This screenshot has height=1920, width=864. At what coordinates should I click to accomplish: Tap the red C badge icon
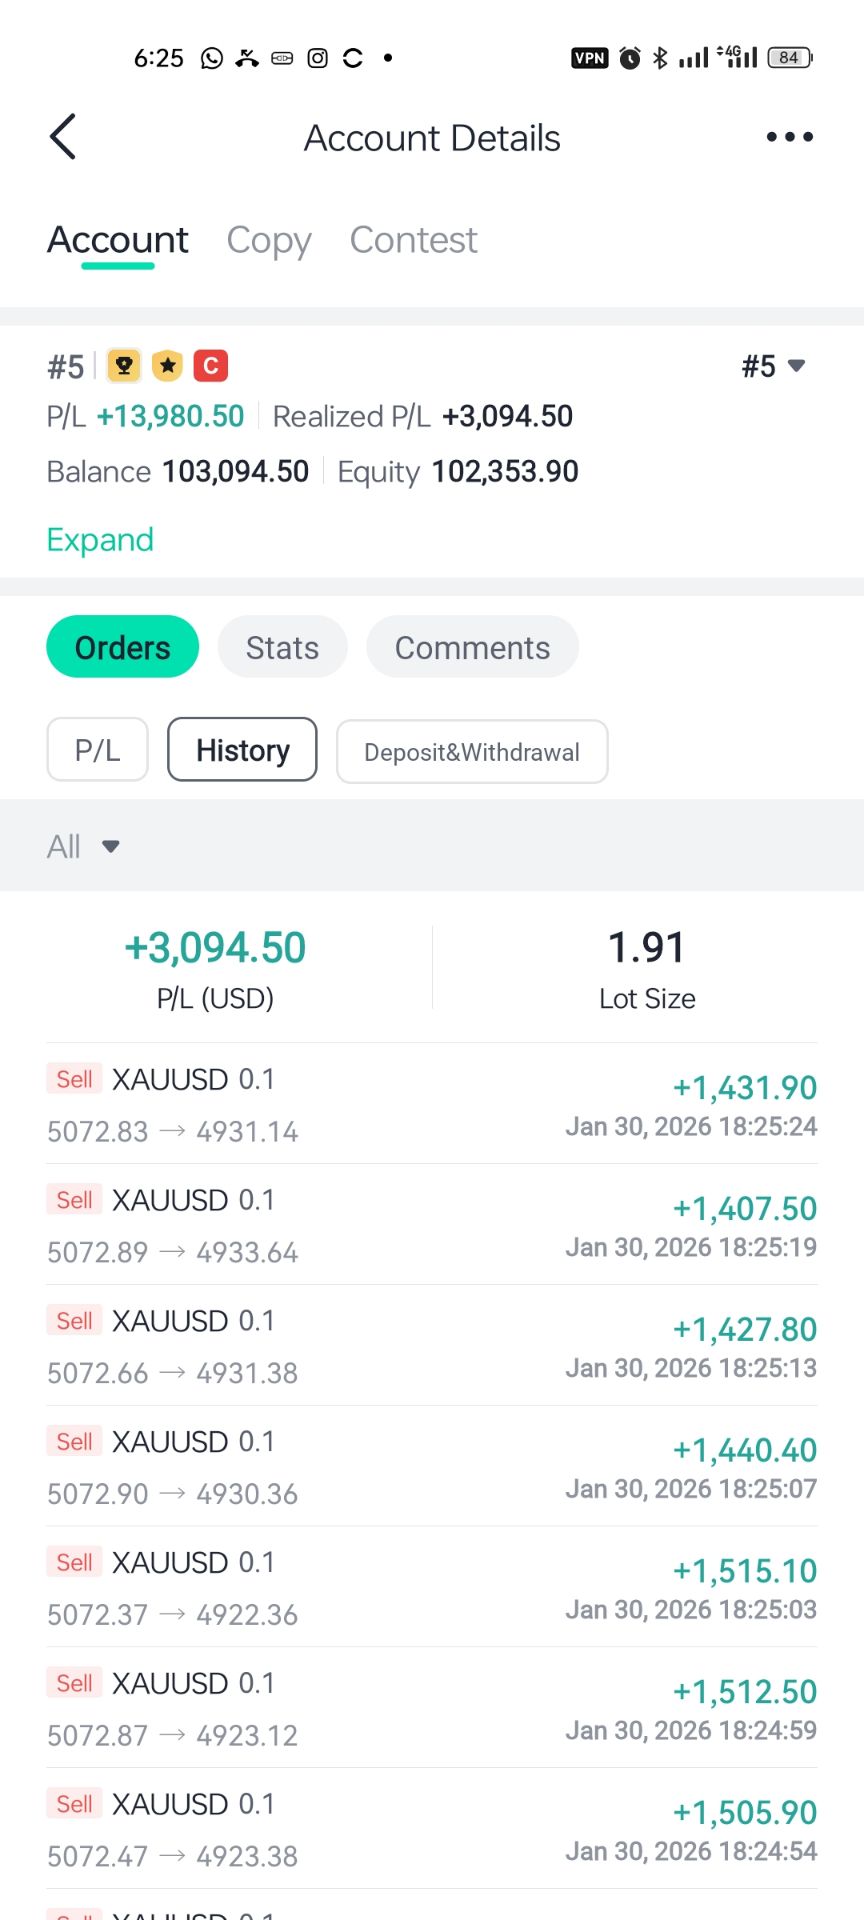(211, 366)
